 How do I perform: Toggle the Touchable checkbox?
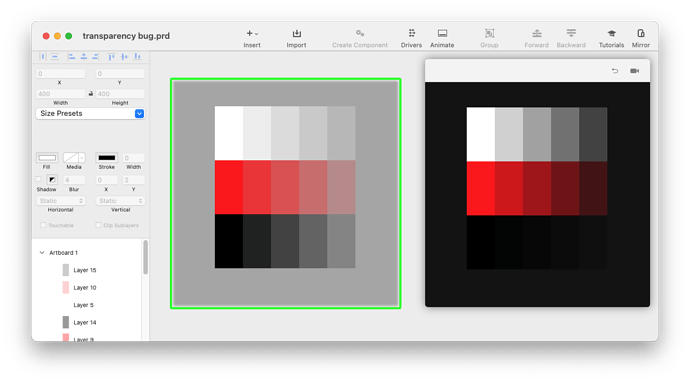[43, 225]
